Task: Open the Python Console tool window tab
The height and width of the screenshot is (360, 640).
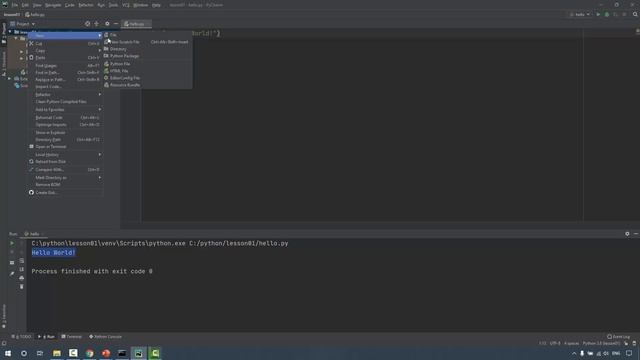Action: pyautogui.click(x=105, y=337)
